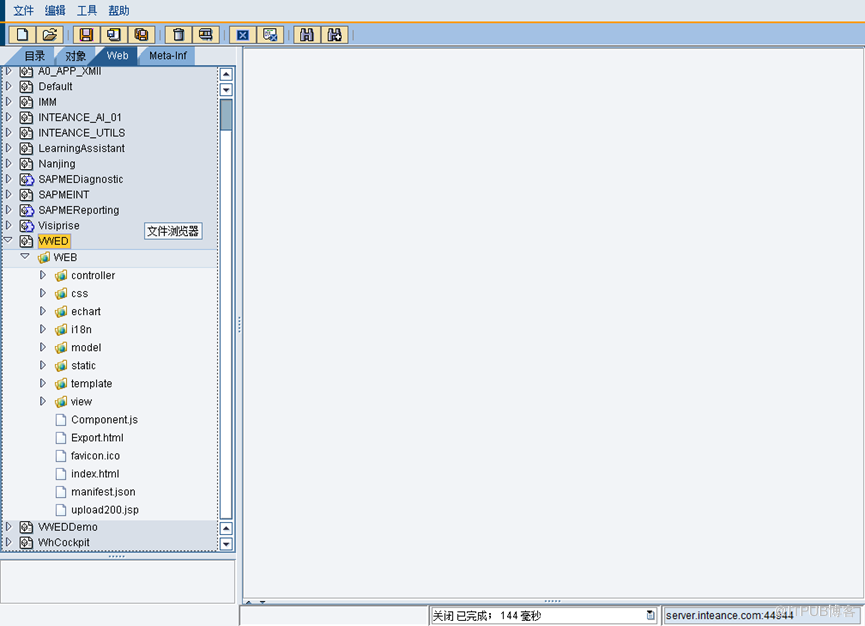Switch to the Meta-Inf tab
865x626 pixels.
(167, 56)
